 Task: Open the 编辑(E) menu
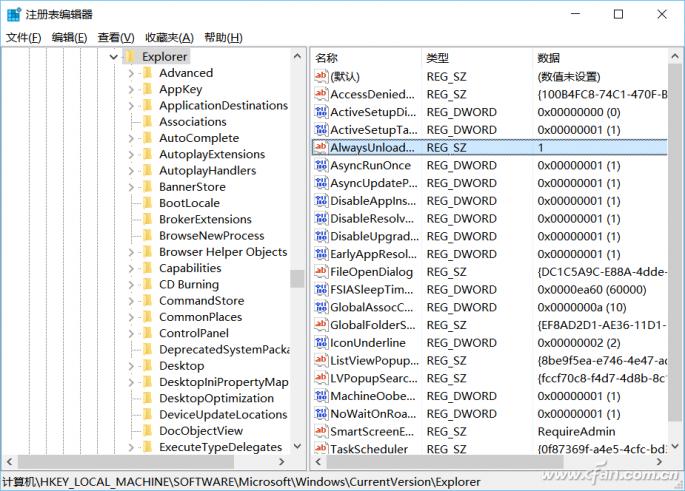[69, 38]
